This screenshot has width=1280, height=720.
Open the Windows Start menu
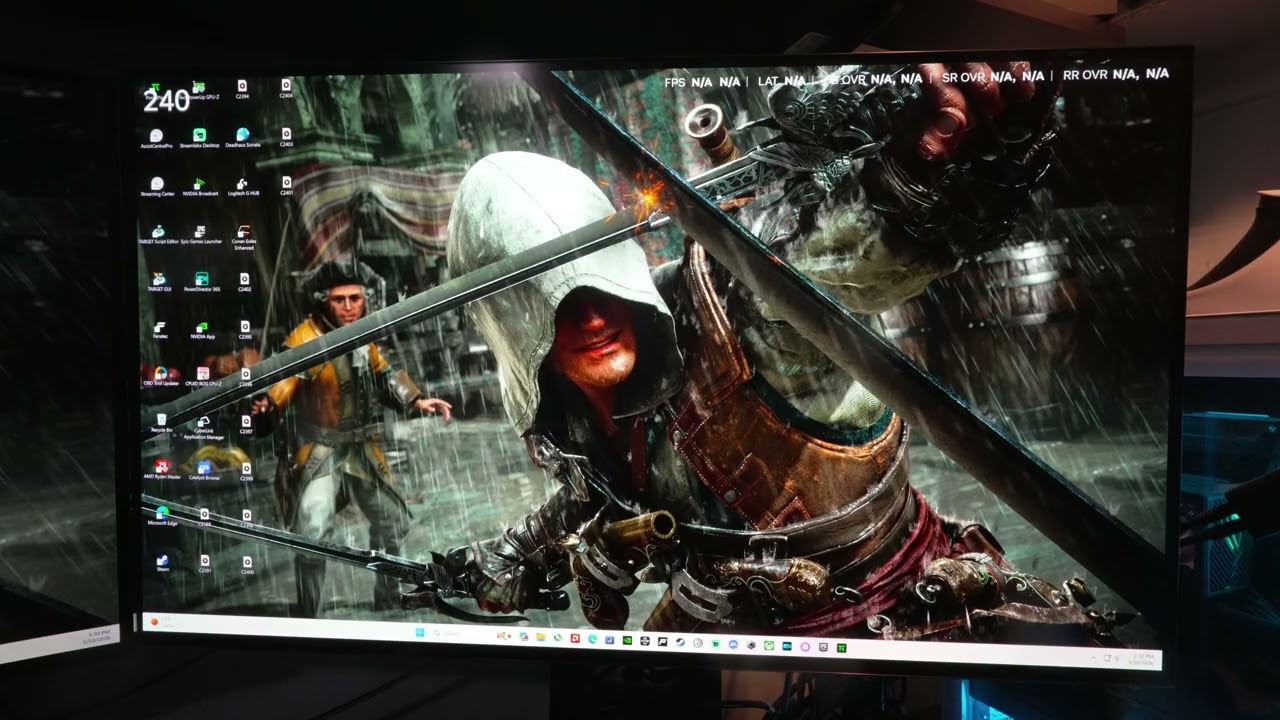pos(419,632)
